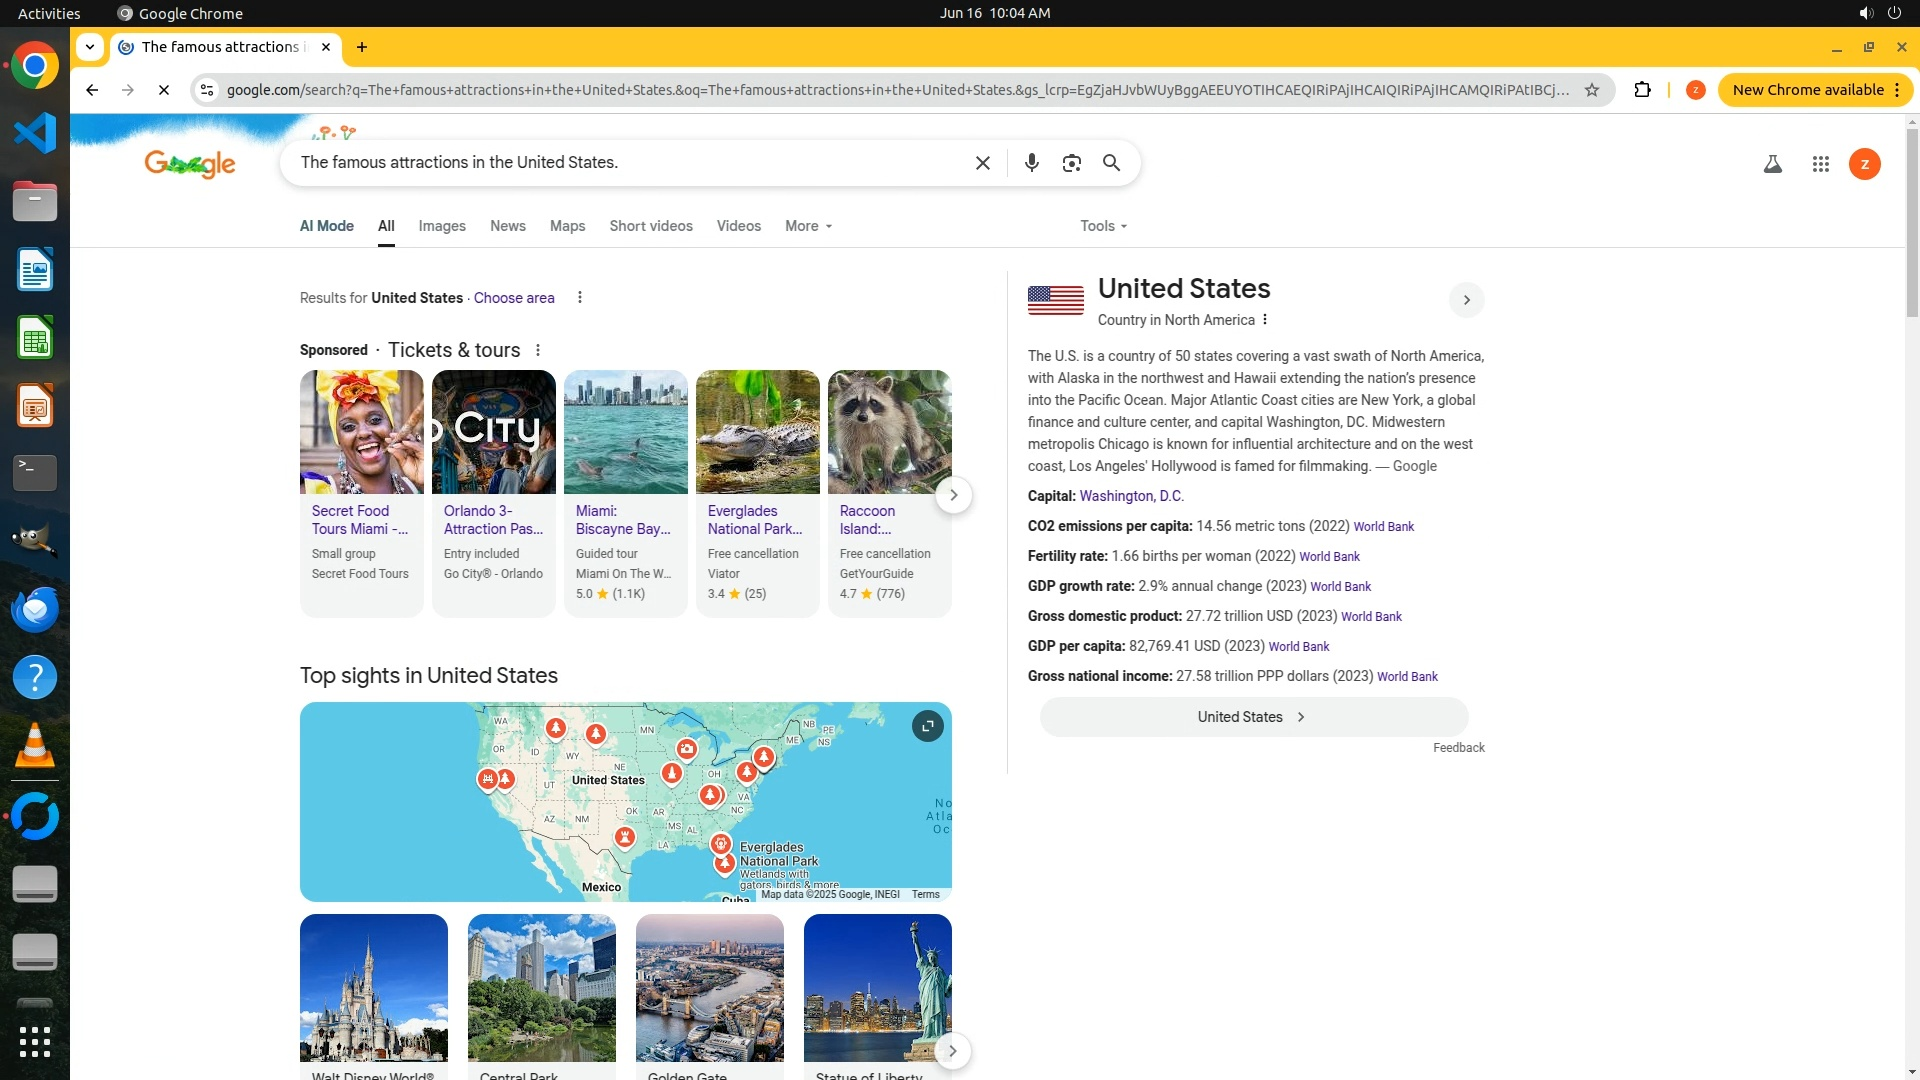
Task: Stop page loading in toolbar
Action: click(x=164, y=90)
